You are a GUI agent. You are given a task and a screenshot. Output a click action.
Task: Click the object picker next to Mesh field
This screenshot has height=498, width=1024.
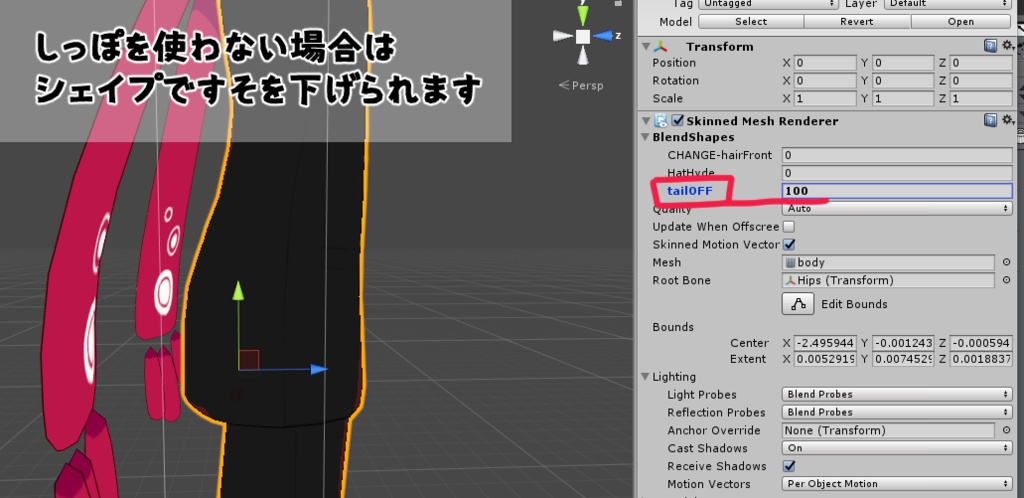click(x=1006, y=262)
